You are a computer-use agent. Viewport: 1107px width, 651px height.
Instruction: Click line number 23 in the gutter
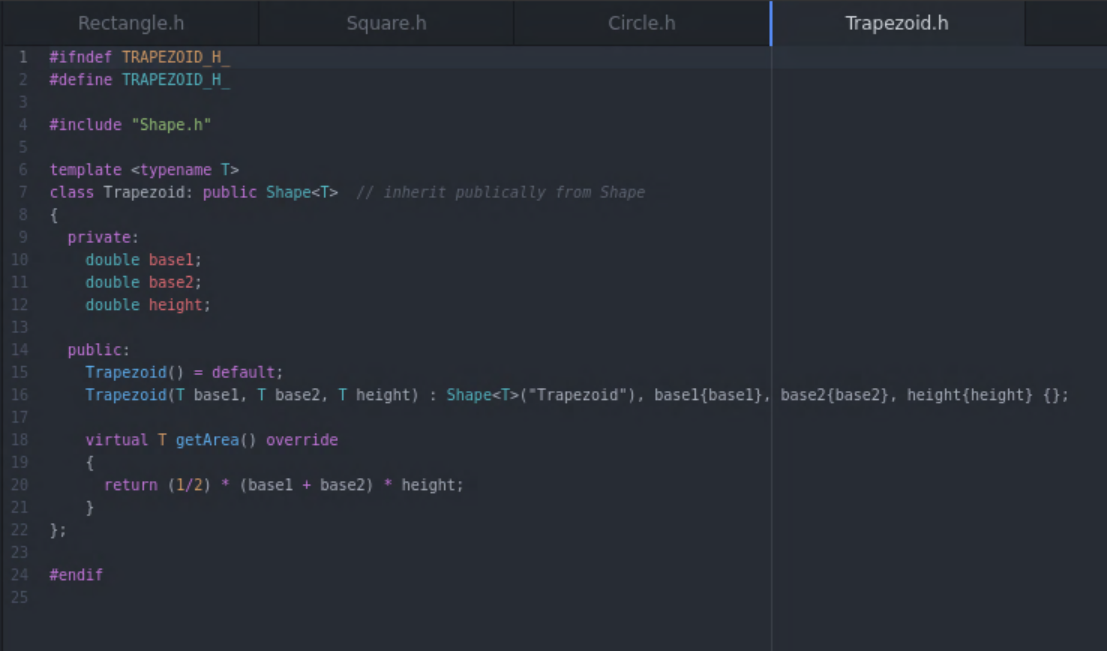19,553
